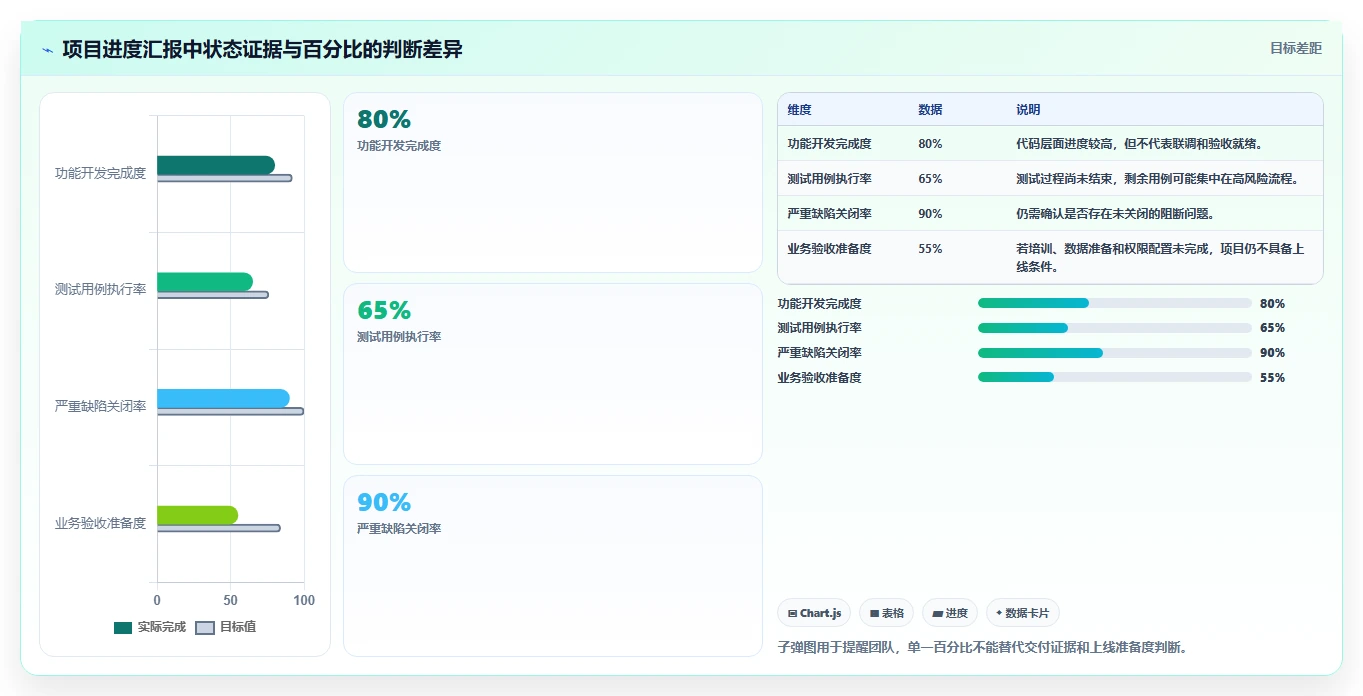
Task: Click the 80% value beside the progress bar
Action: click(1272, 303)
